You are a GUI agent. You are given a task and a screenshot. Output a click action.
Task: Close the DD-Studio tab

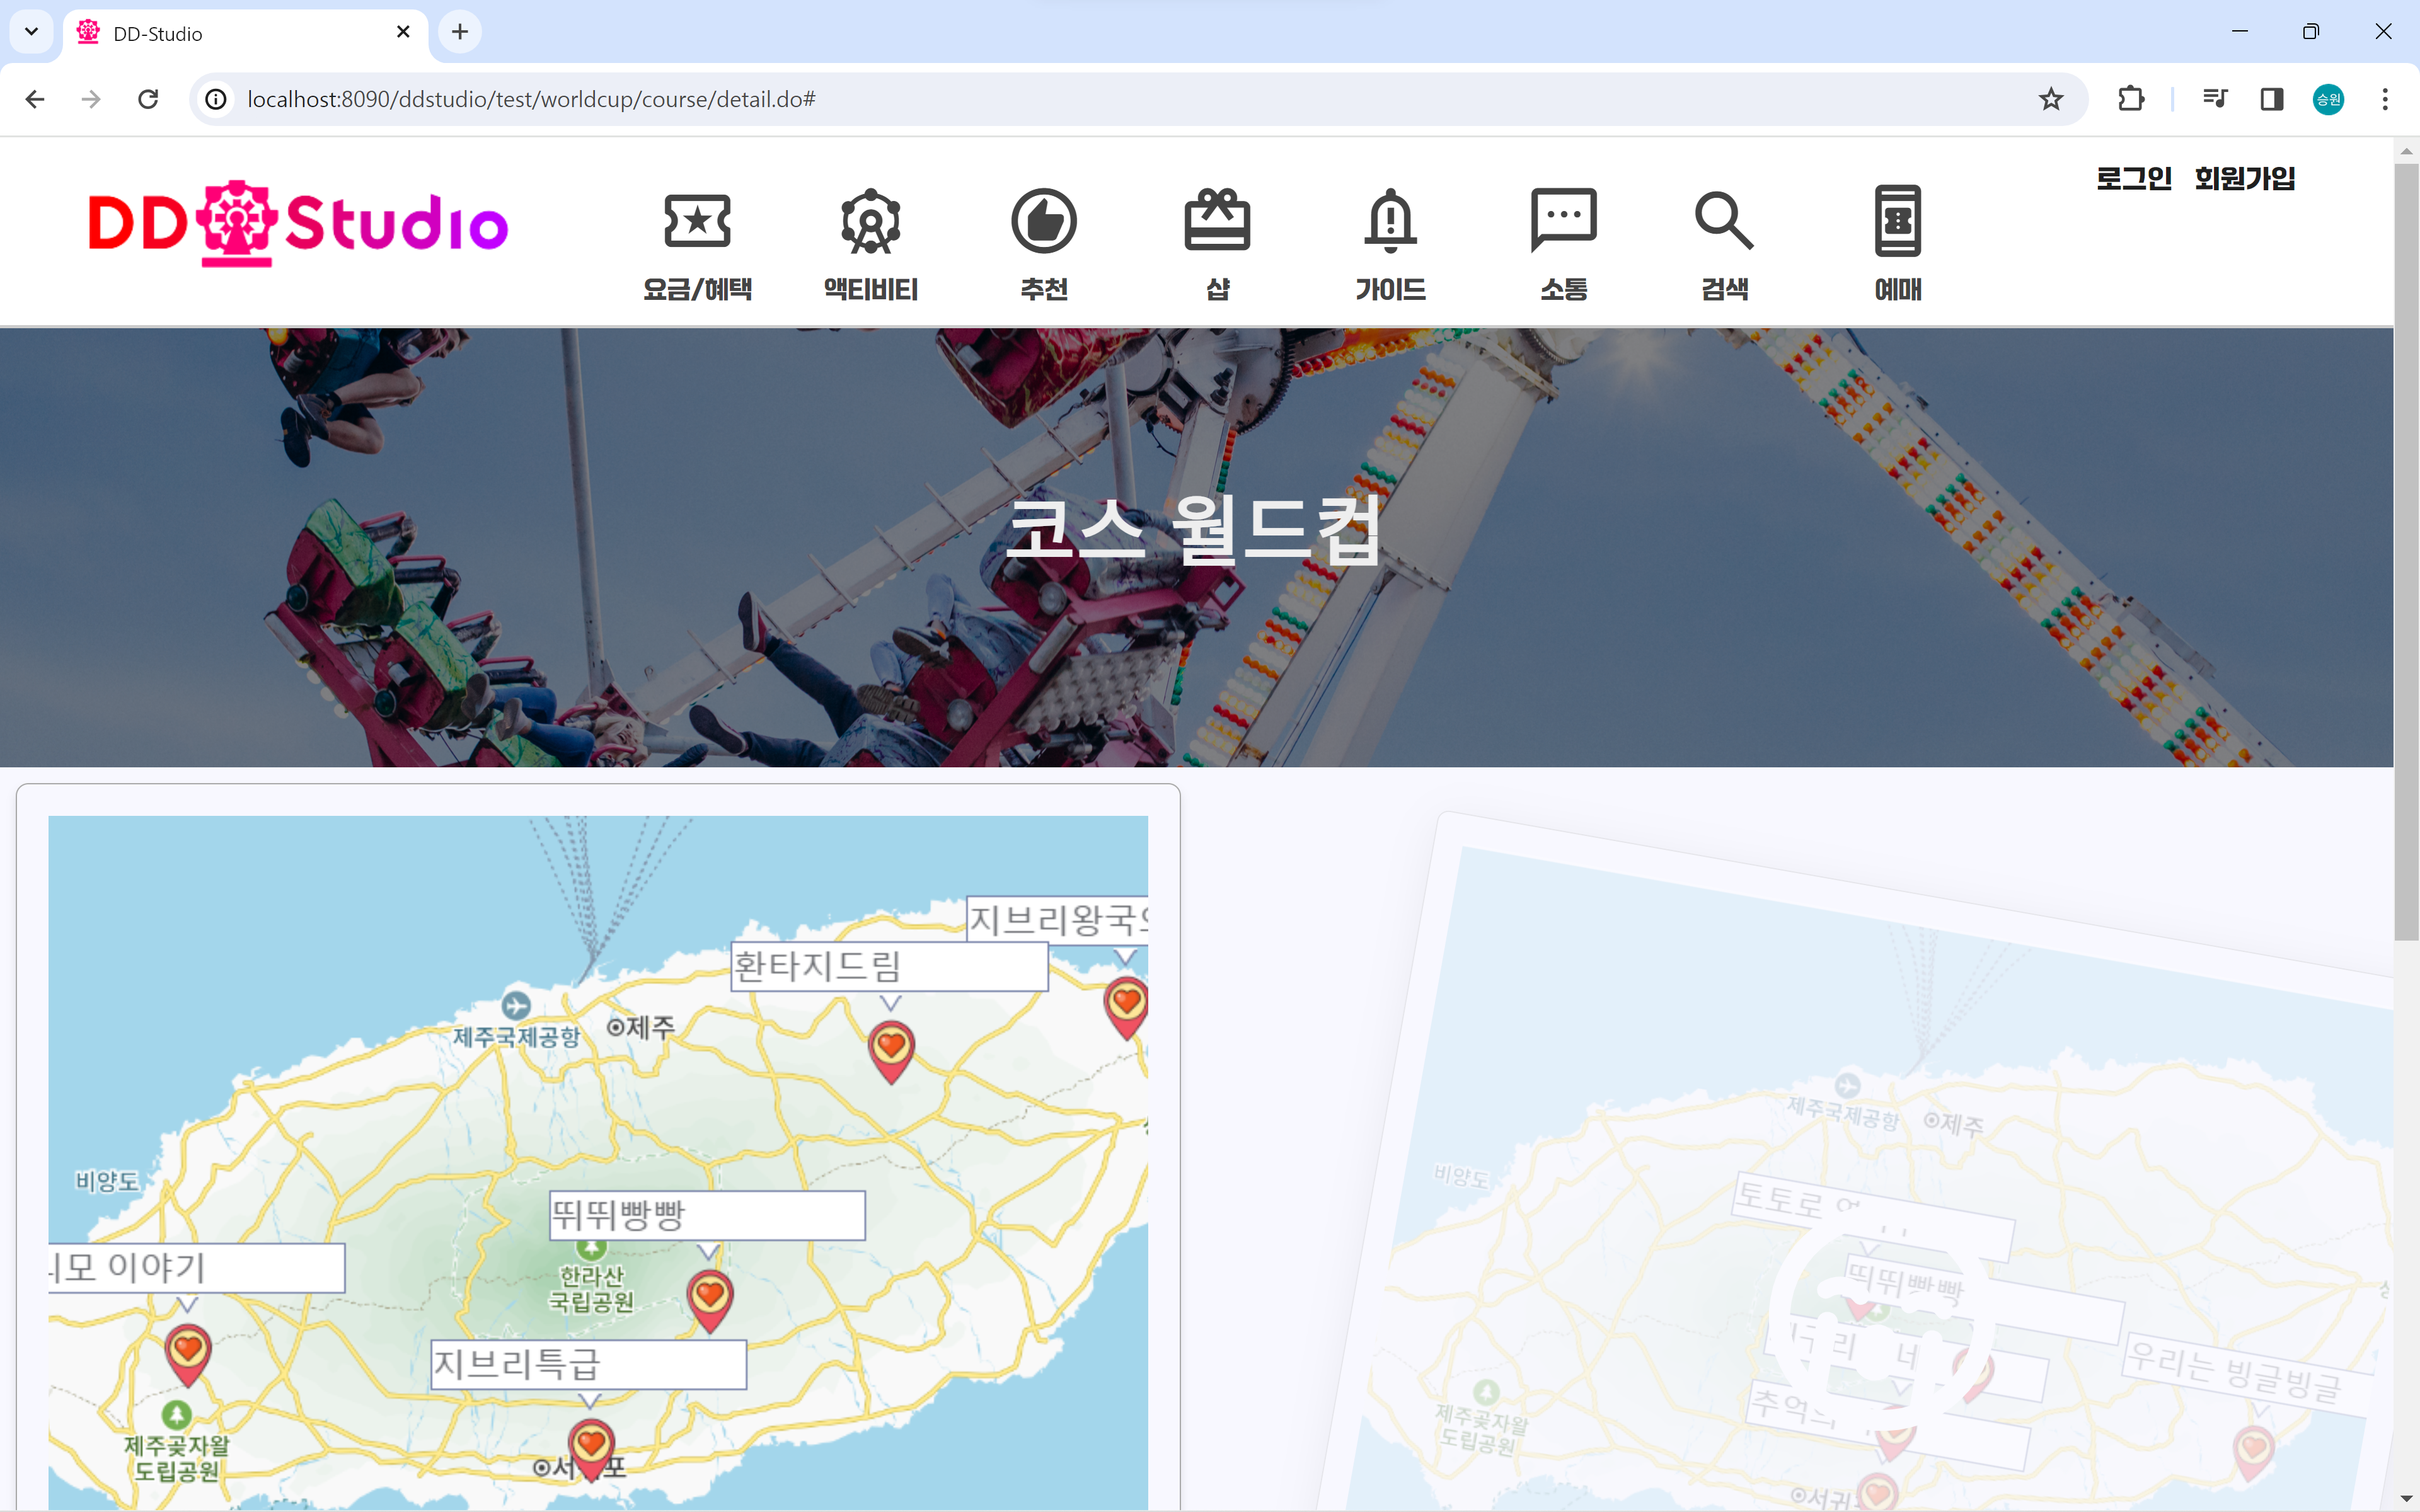point(403,32)
